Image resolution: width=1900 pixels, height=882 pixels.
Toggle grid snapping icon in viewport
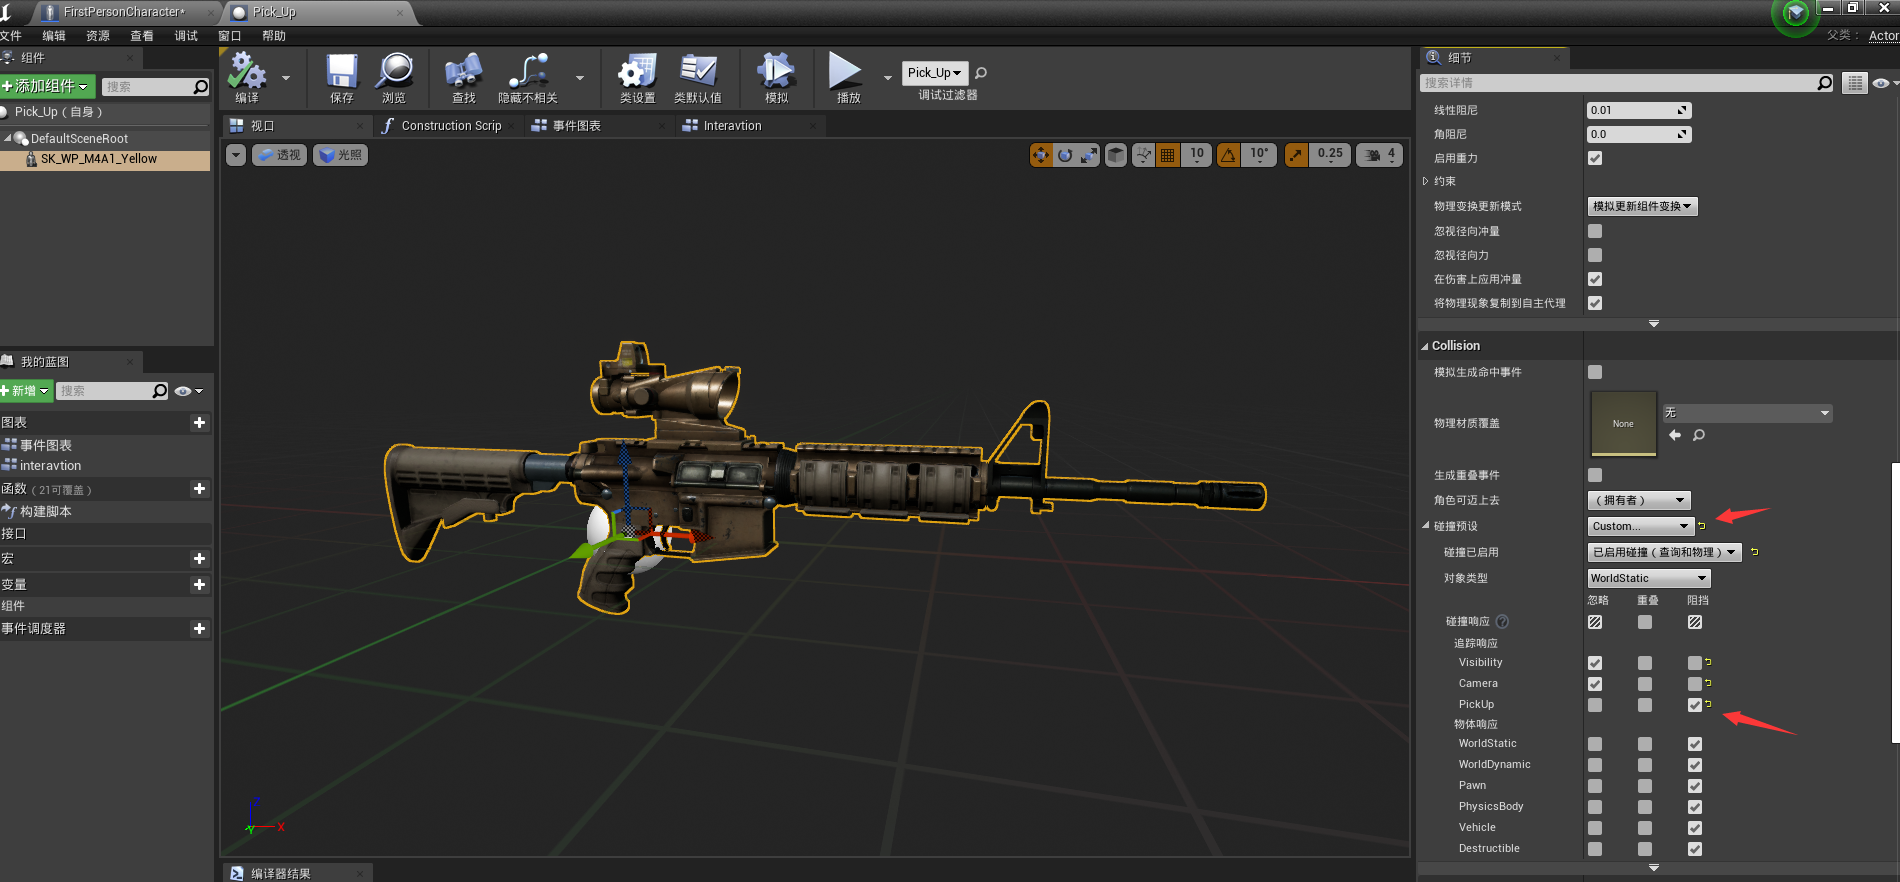[x=1168, y=155]
